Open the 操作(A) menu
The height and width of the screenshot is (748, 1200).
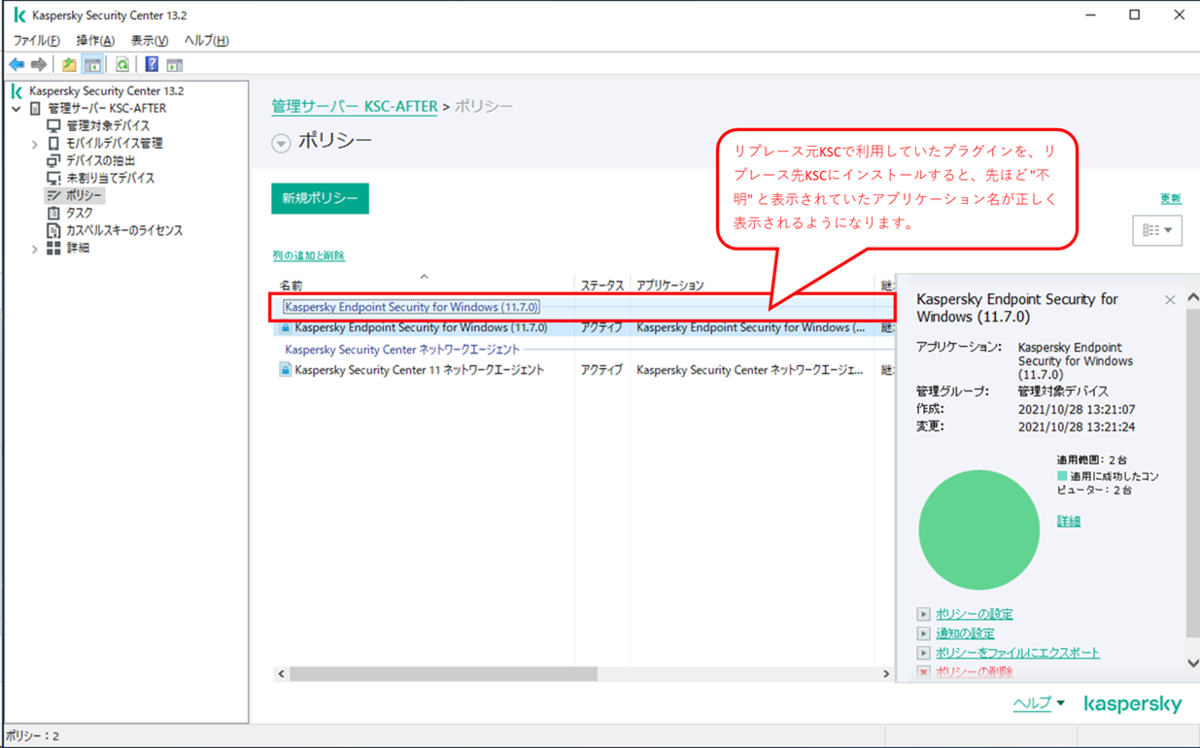[x=96, y=40]
